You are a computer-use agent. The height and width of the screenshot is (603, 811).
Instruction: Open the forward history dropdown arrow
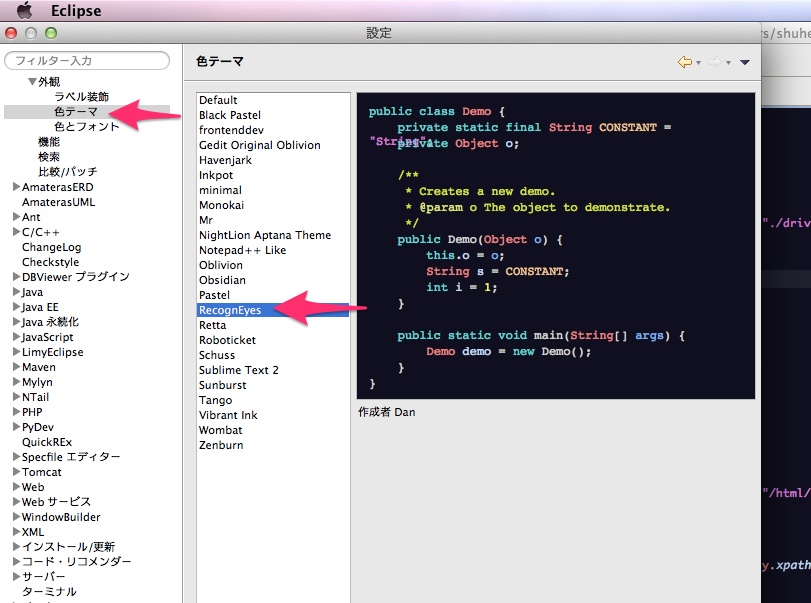(x=728, y=63)
